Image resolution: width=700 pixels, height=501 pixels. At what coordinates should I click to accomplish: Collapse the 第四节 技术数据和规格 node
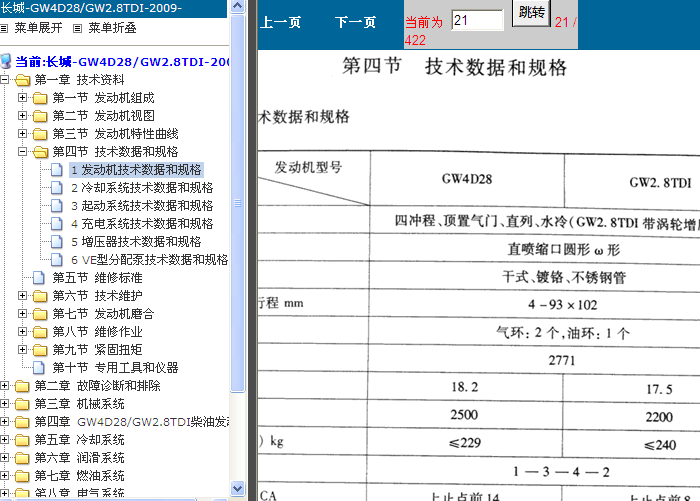tap(22, 152)
